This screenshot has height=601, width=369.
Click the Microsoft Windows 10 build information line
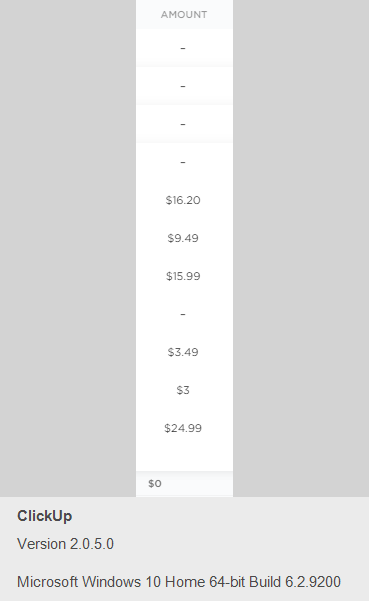[x=179, y=582]
